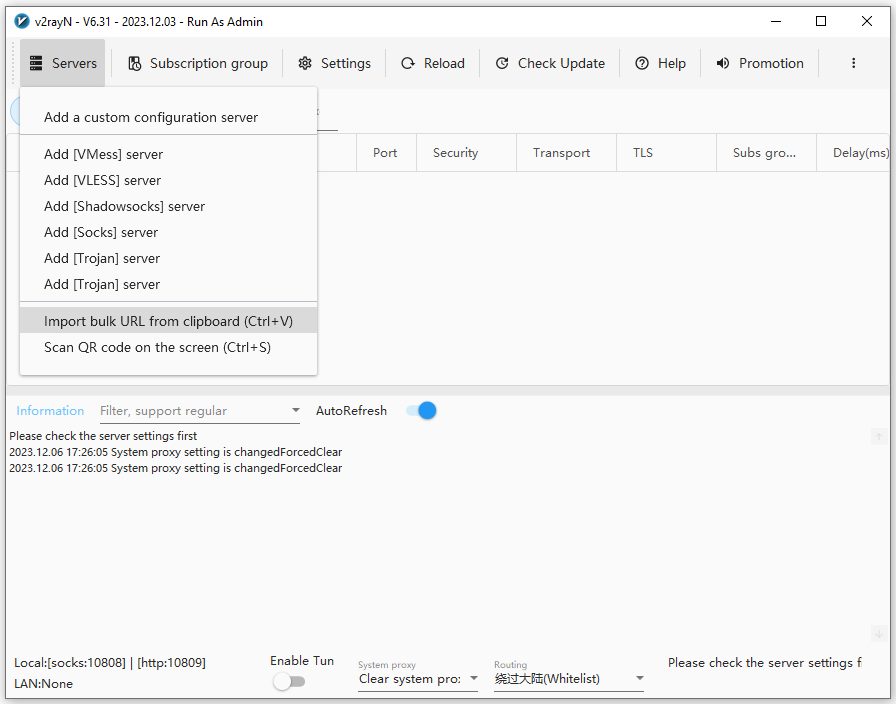The height and width of the screenshot is (704, 896).
Task: Choose Add [VMess] server
Action: (x=103, y=154)
